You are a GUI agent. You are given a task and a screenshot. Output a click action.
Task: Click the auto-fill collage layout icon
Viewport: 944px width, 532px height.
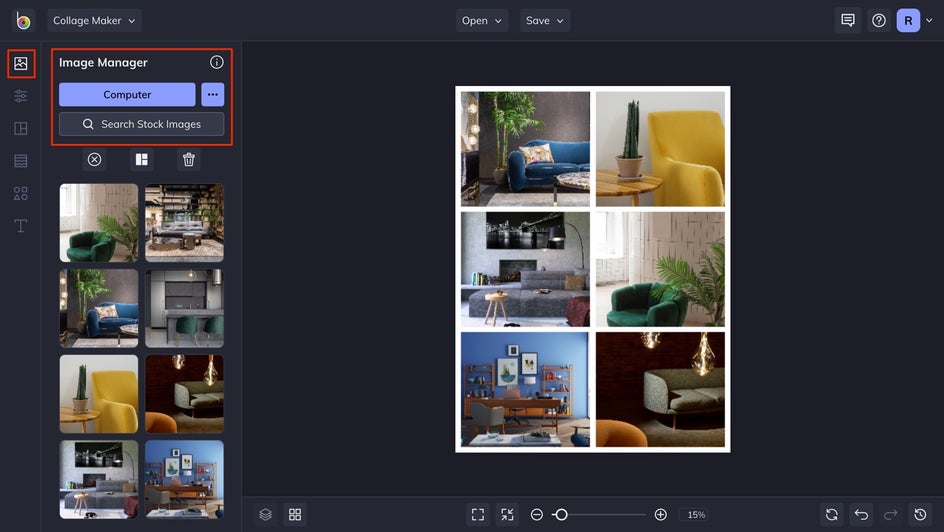point(141,159)
